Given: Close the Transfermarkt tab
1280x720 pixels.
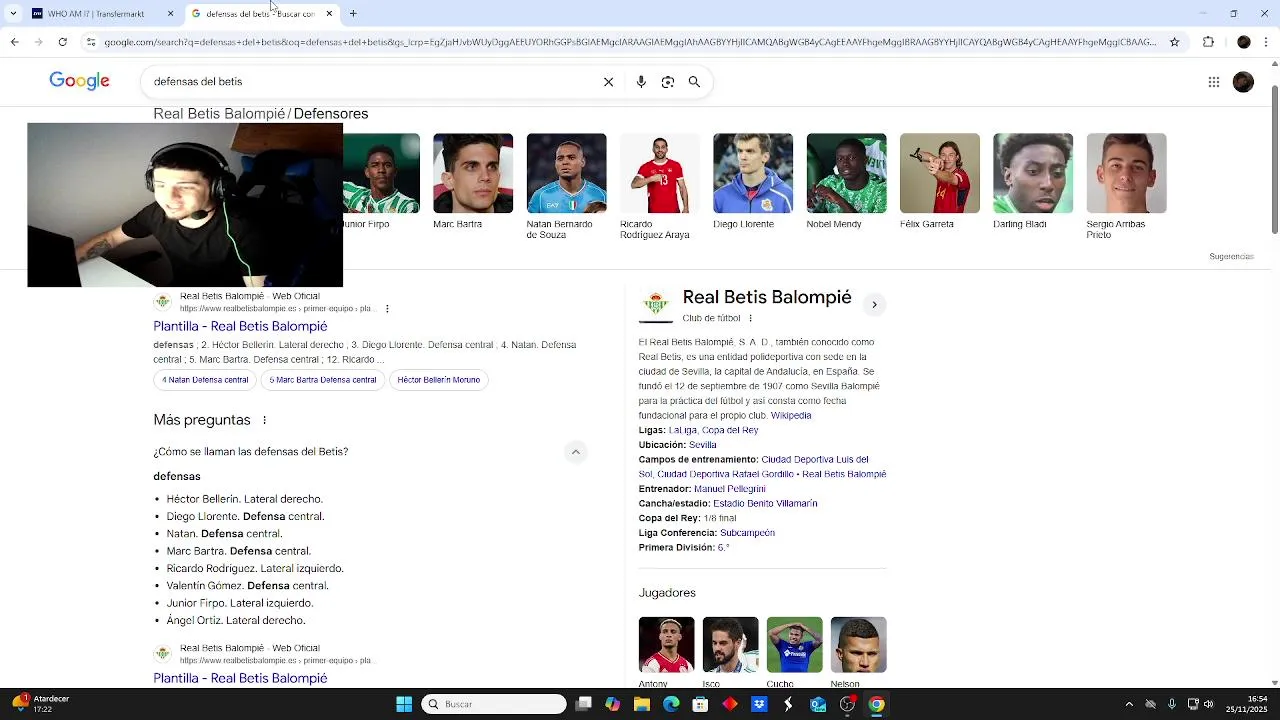Looking at the screenshot, I should 170,14.
